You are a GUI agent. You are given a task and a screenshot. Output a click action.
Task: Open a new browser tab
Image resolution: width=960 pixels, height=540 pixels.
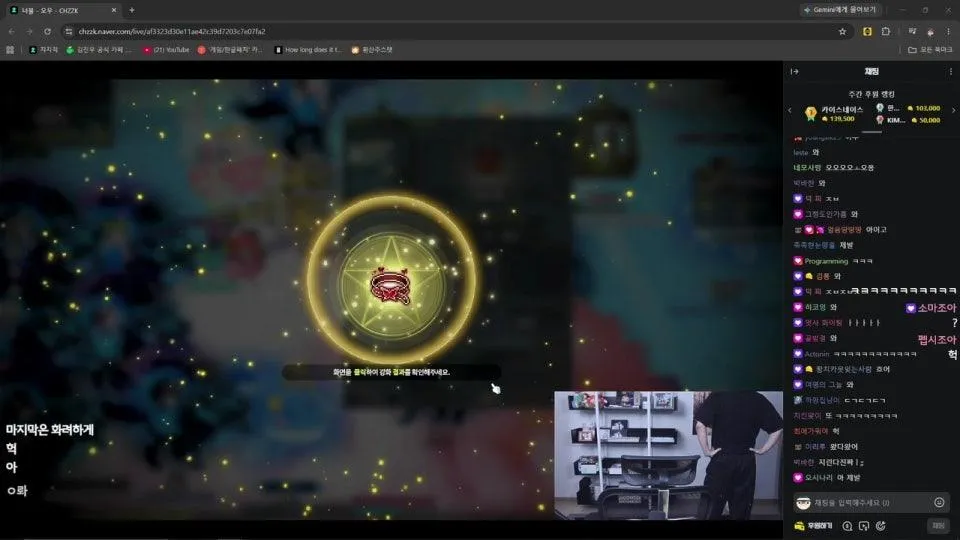(132, 10)
